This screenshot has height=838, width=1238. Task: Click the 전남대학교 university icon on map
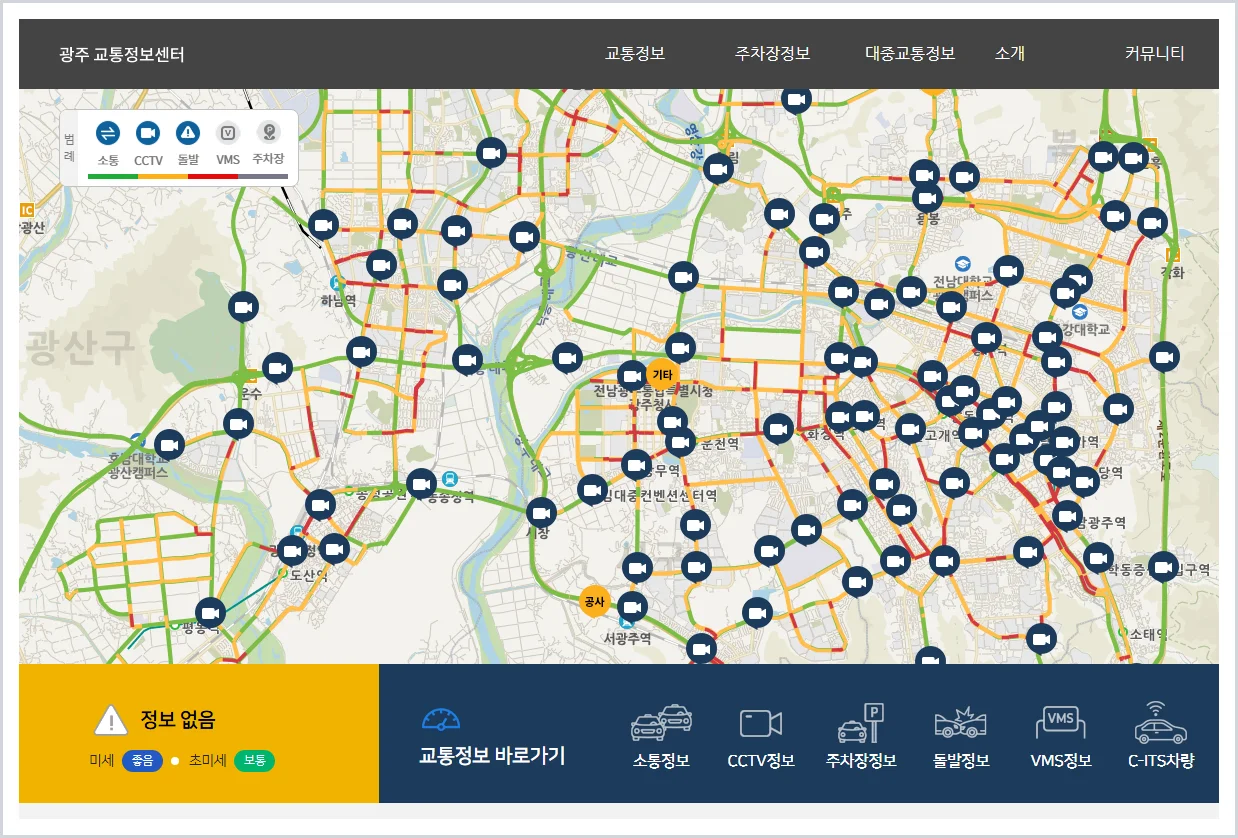click(962, 265)
